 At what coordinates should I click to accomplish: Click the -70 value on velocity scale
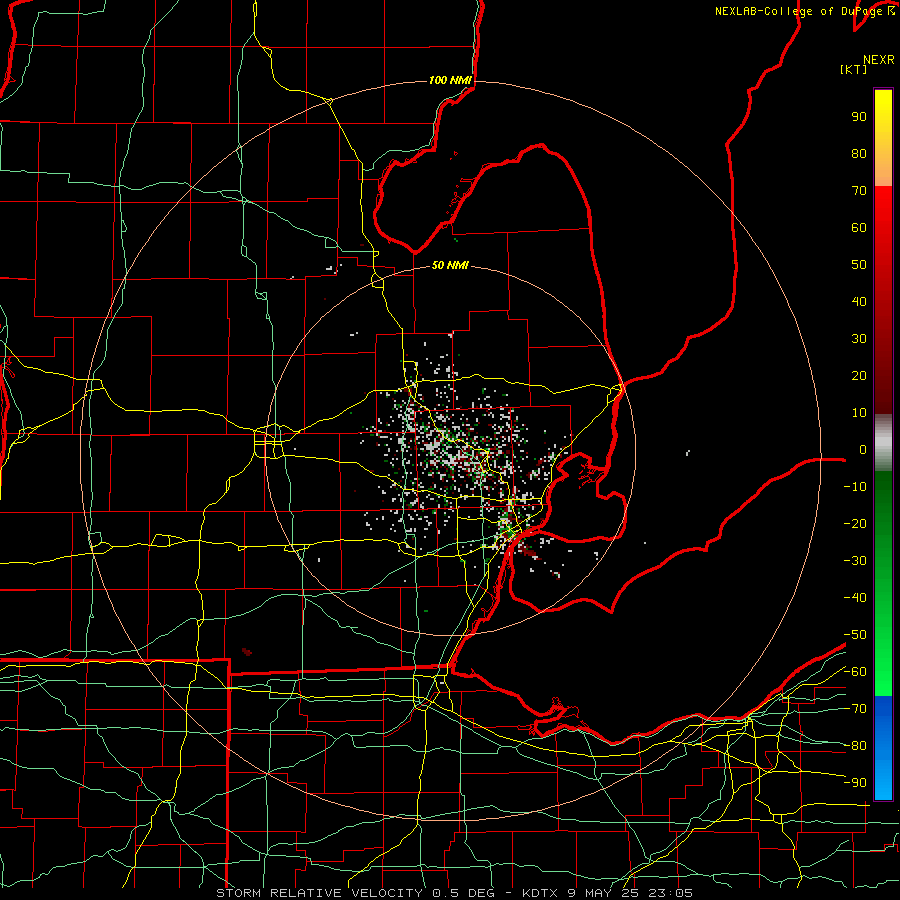855,709
